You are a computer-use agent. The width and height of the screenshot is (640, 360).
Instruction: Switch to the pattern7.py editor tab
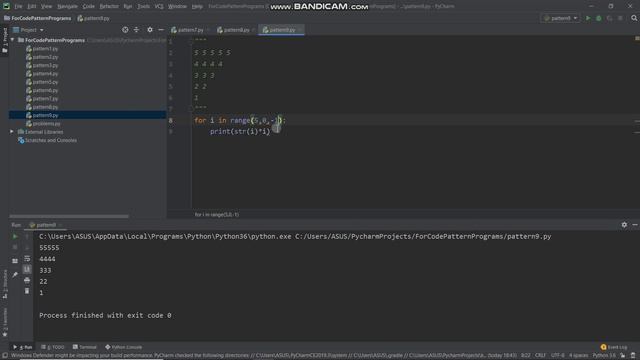pos(190,30)
